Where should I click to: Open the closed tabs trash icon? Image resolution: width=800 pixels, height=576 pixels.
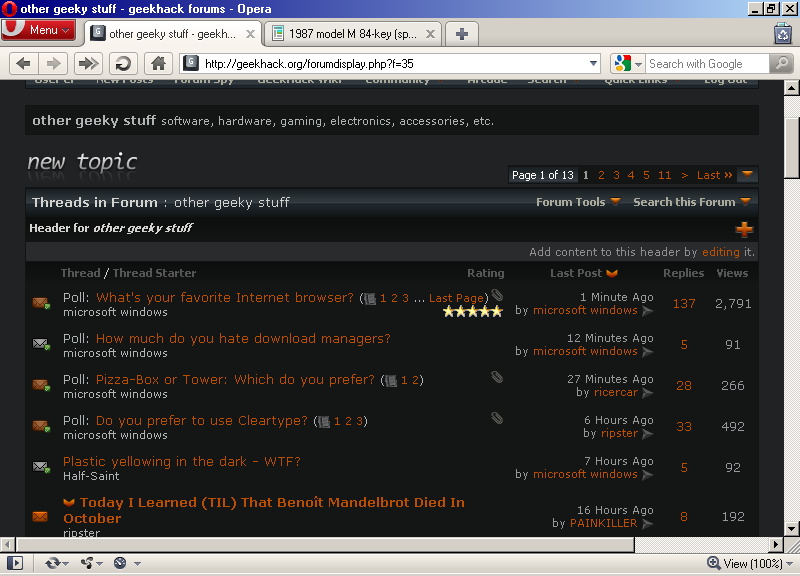[x=782, y=33]
